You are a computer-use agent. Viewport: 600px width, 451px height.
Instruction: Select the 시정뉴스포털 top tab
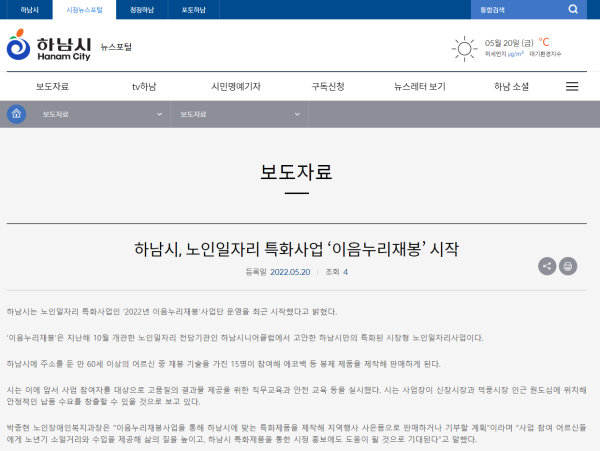click(84, 10)
